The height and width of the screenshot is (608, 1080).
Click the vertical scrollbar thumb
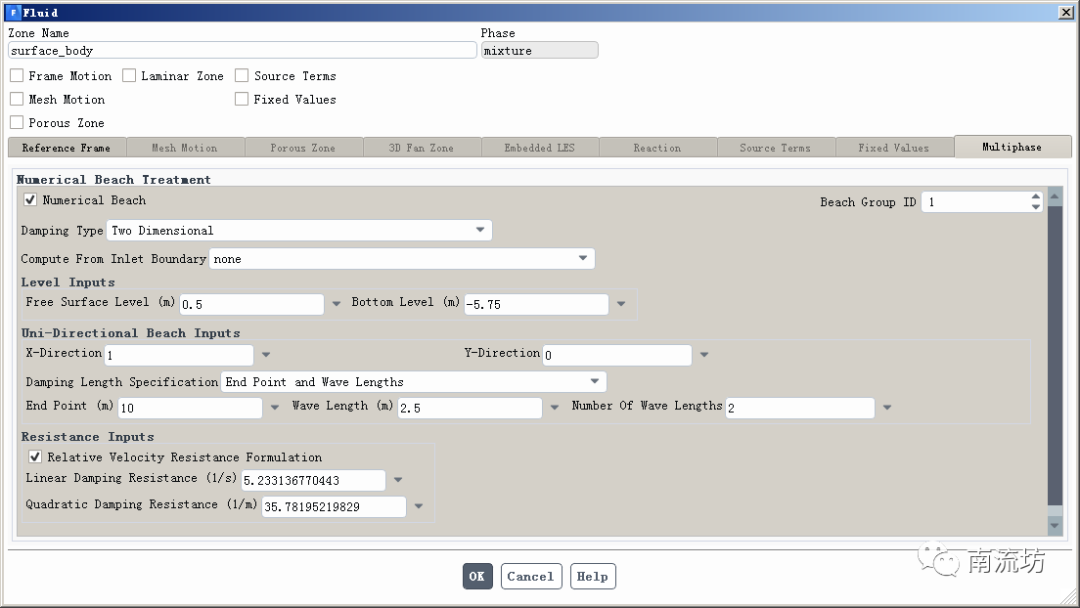1055,355
